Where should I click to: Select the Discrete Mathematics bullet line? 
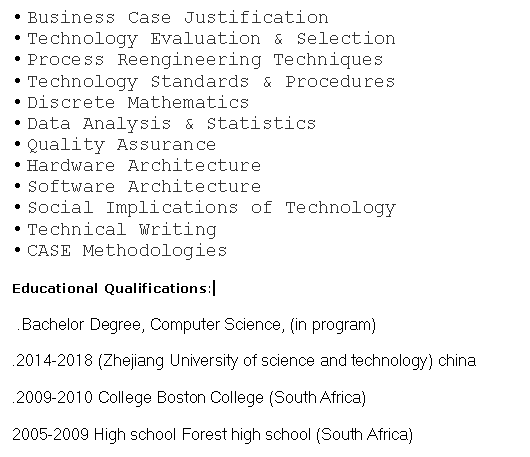pos(138,102)
